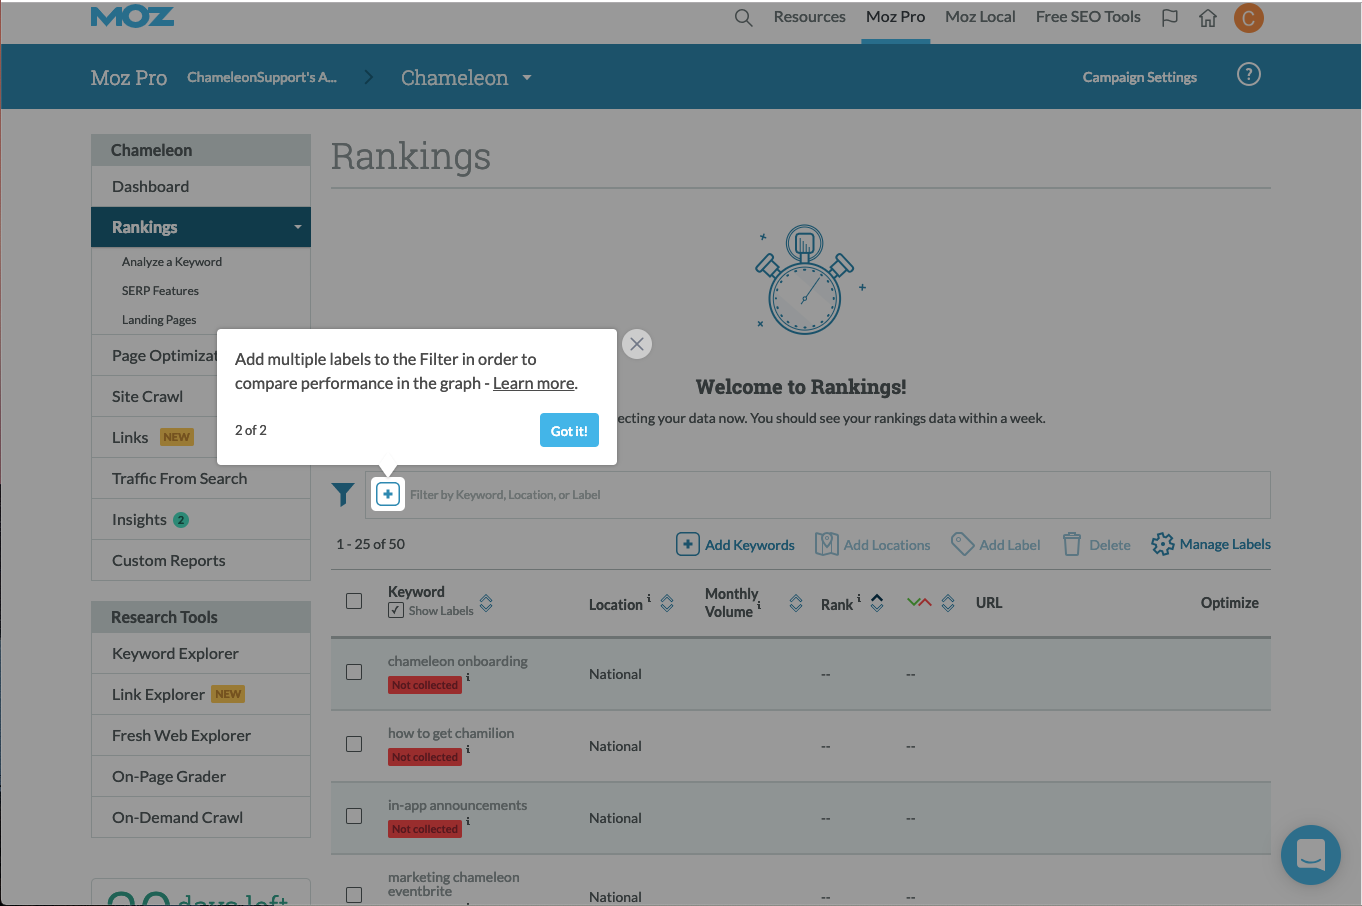Expand the Rankings sidebar arrow
This screenshot has width=1362, height=906.
tap(298, 227)
